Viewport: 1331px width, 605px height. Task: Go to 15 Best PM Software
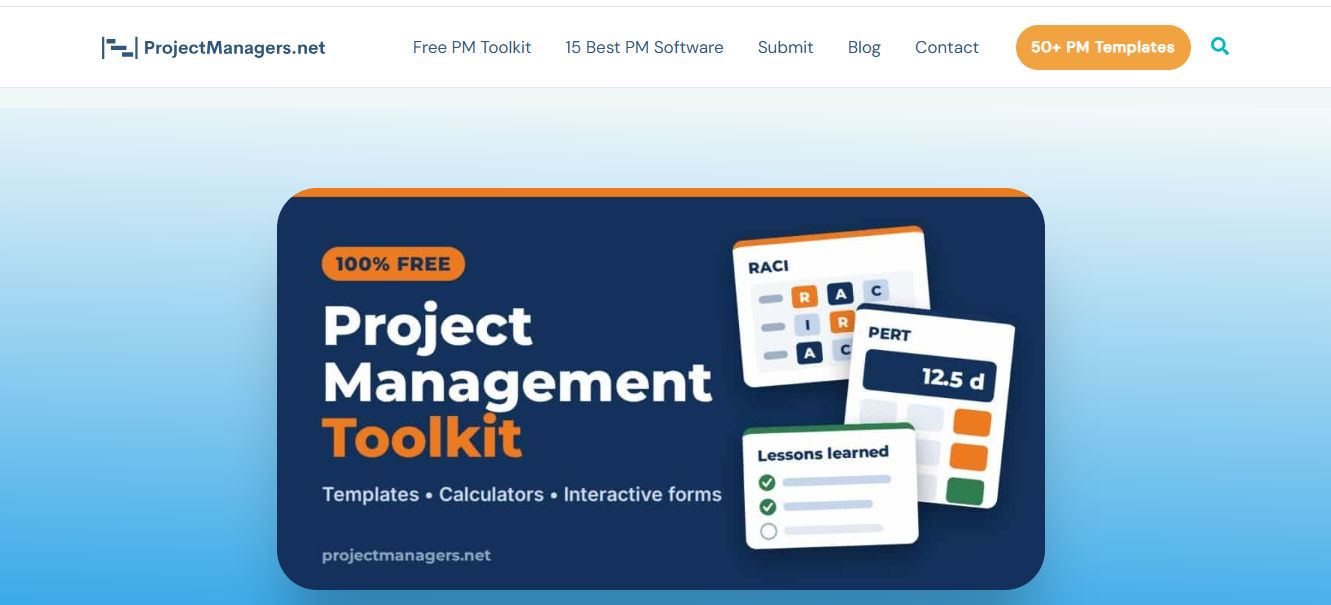644,47
